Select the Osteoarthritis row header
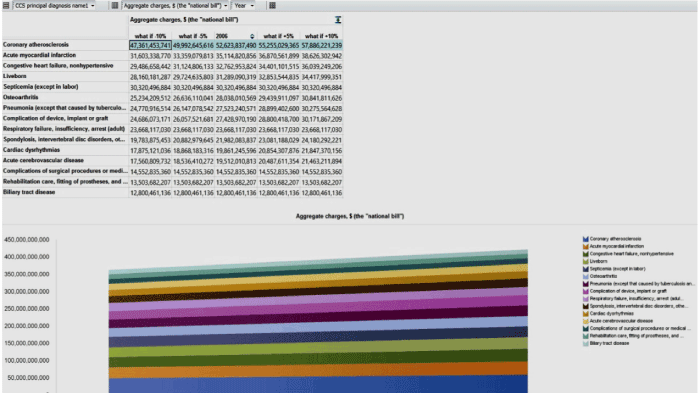 (x=65, y=97)
